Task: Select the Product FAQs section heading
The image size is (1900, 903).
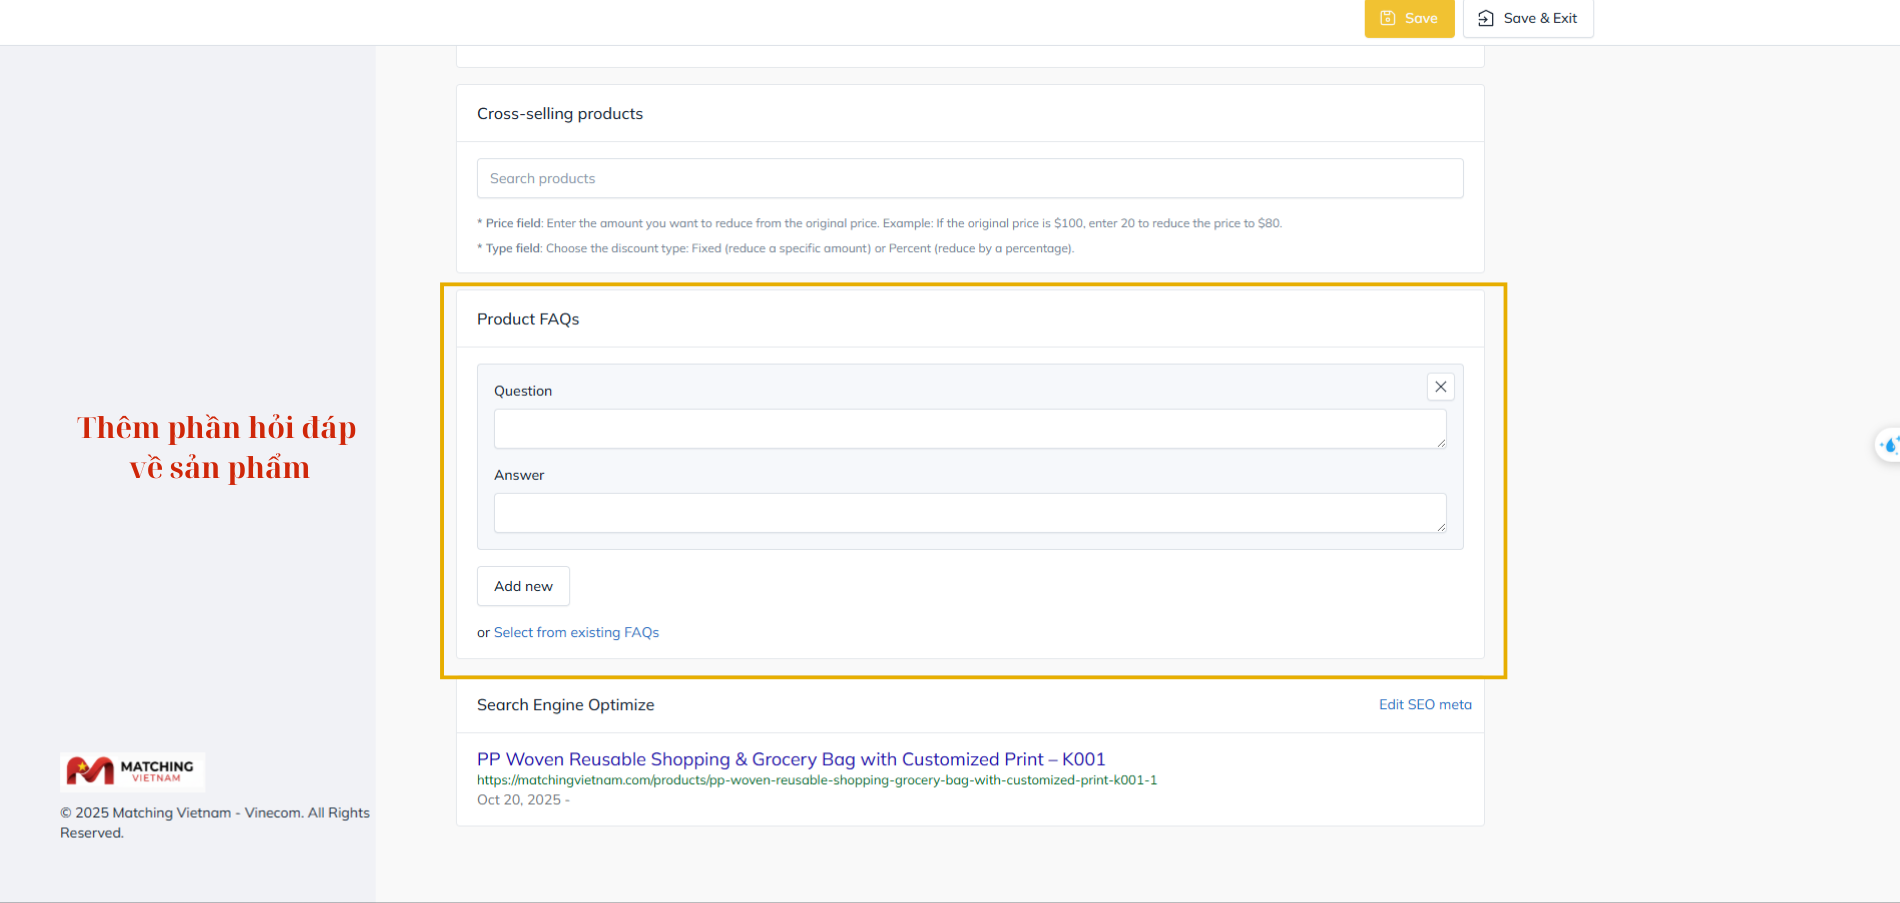Action: (x=528, y=319)
